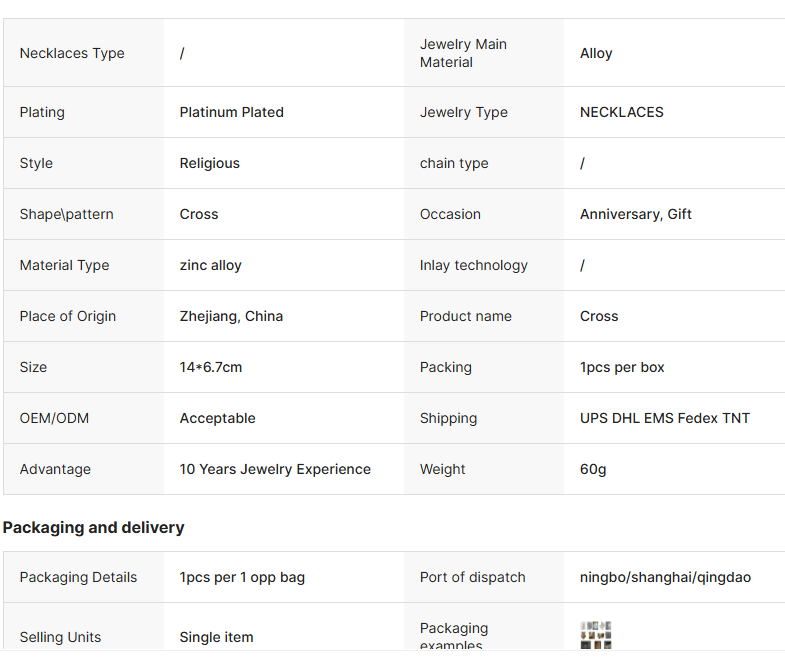Select the "1pcs per box" packing value
The height and width of the screenshot is (662, 785).
pyautogui.click(x=622, y=367)
